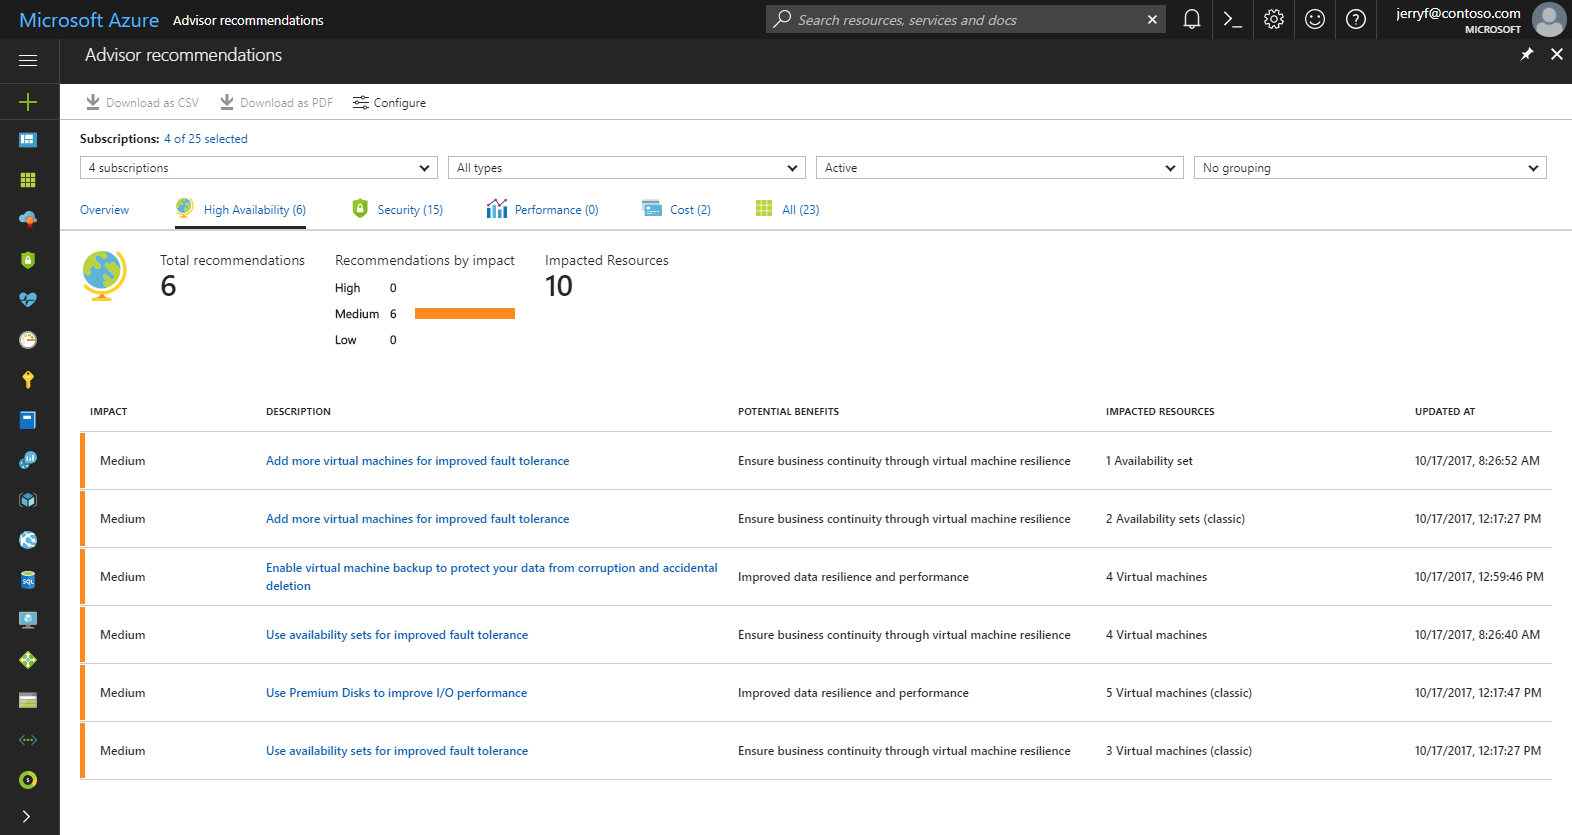
Task: Pin the Advisor recommendations blade
Action: click(x=1526, y=54)
